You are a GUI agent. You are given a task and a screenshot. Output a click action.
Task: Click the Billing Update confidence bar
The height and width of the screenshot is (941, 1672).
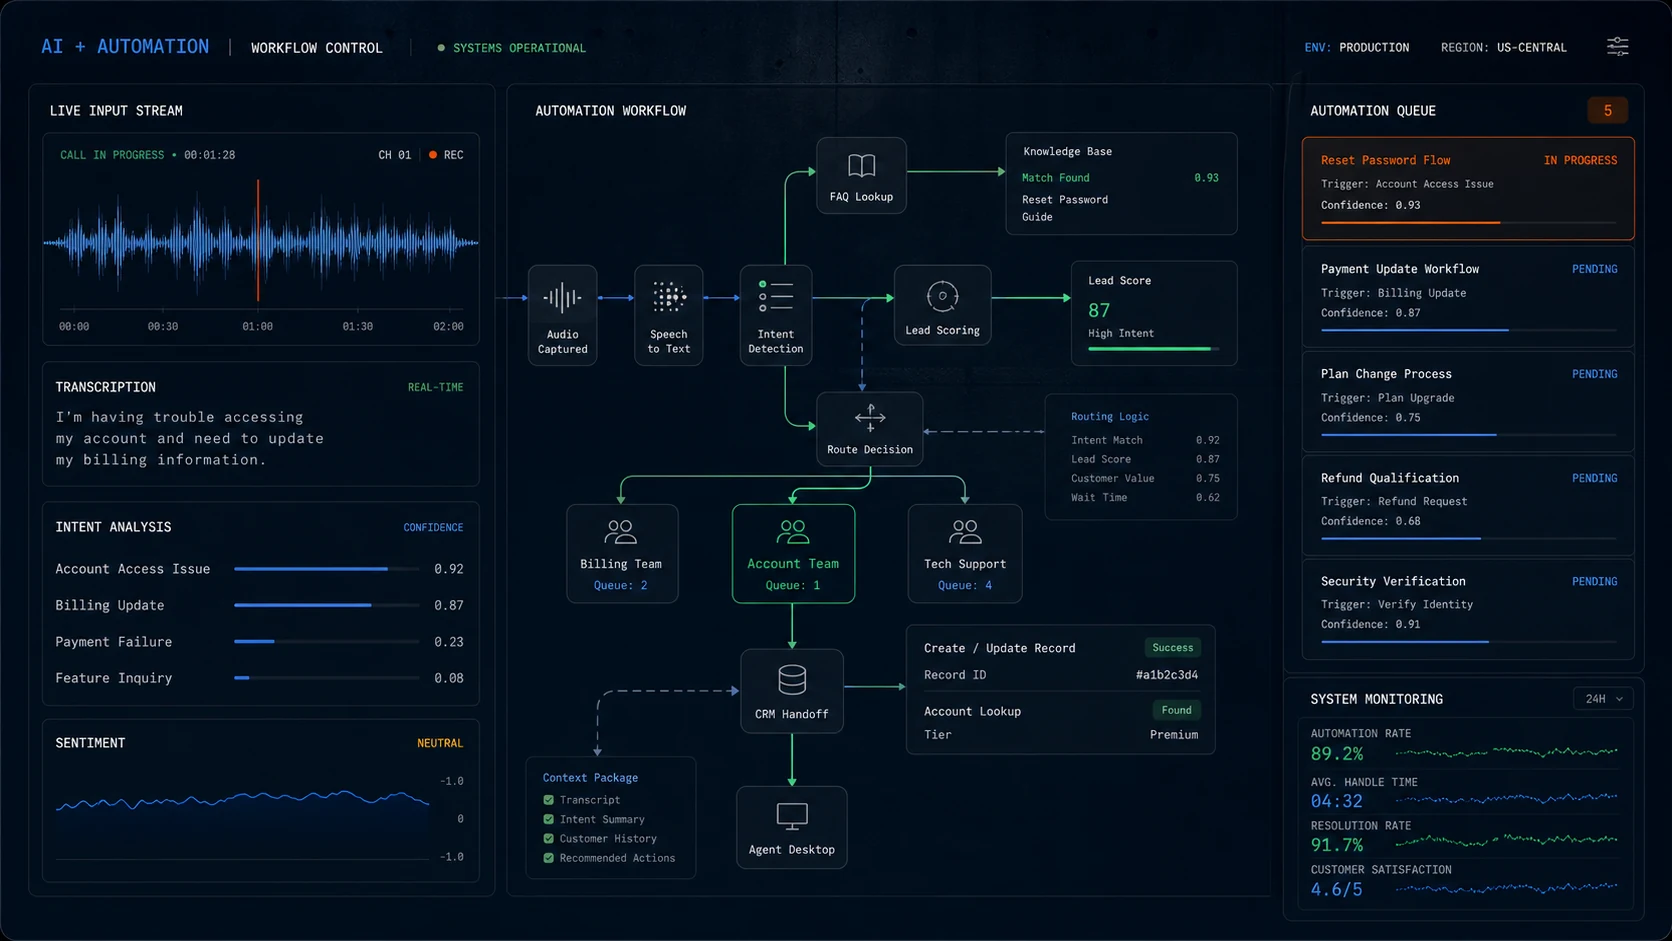click(327, 605)
